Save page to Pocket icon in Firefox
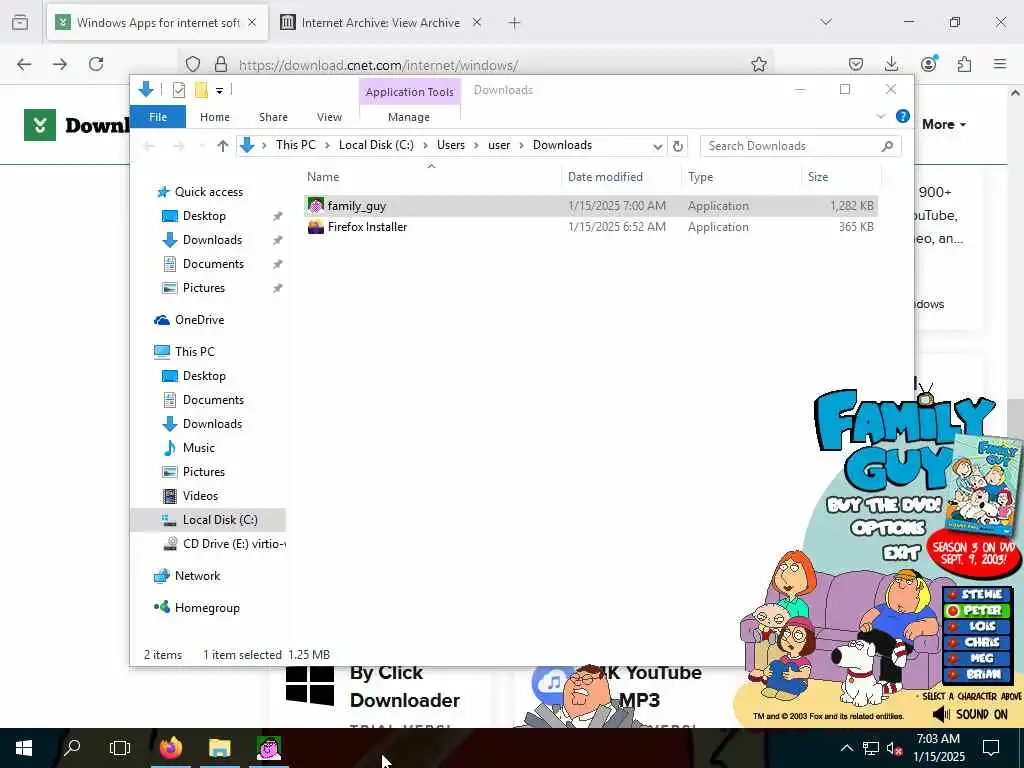Viewport: 1024px width, 768px height. 856,64
